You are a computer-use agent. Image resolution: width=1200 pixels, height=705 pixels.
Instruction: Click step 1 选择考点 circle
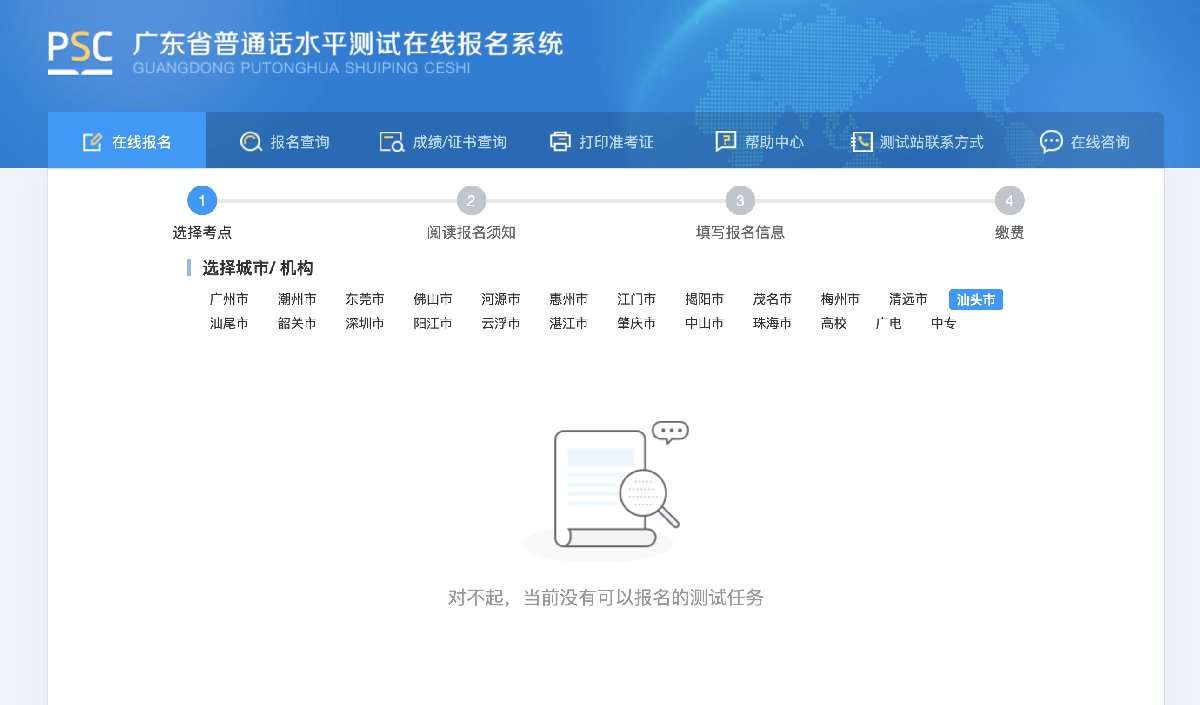tap(202, 201)
